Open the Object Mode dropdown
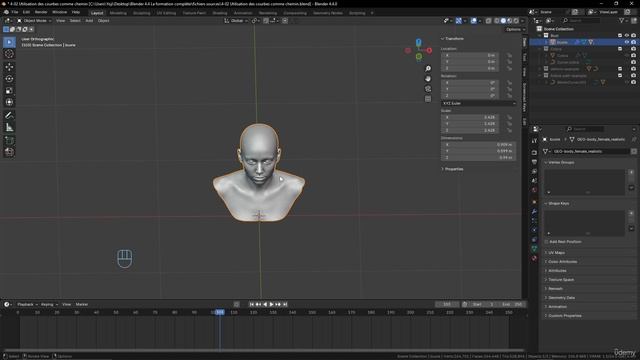Screen dimensions: 640x360 click(x=34, y=20)
